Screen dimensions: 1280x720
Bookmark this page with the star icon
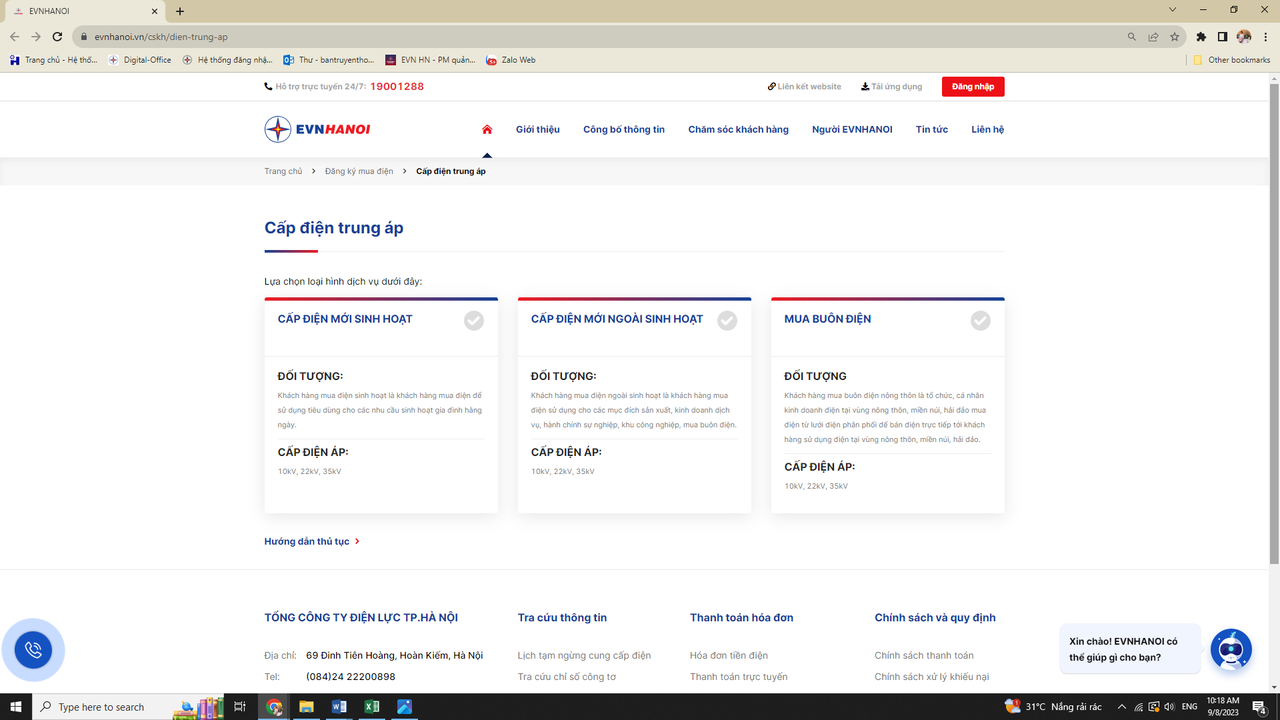(1175, 37)
